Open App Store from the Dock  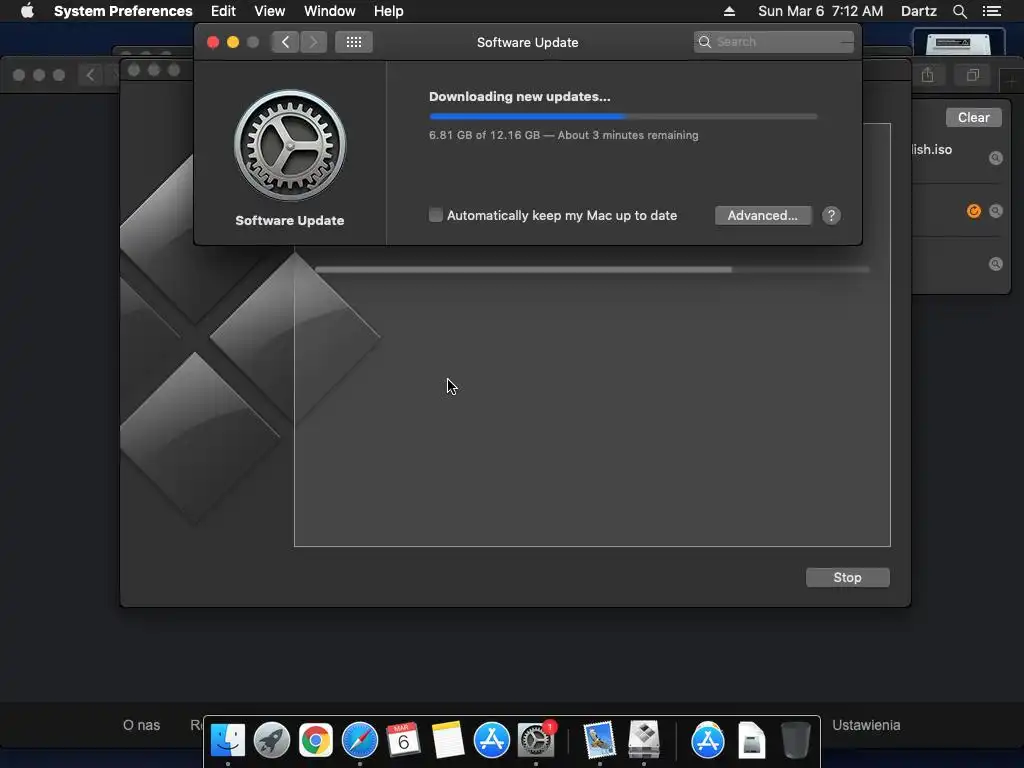pos(491,740)
